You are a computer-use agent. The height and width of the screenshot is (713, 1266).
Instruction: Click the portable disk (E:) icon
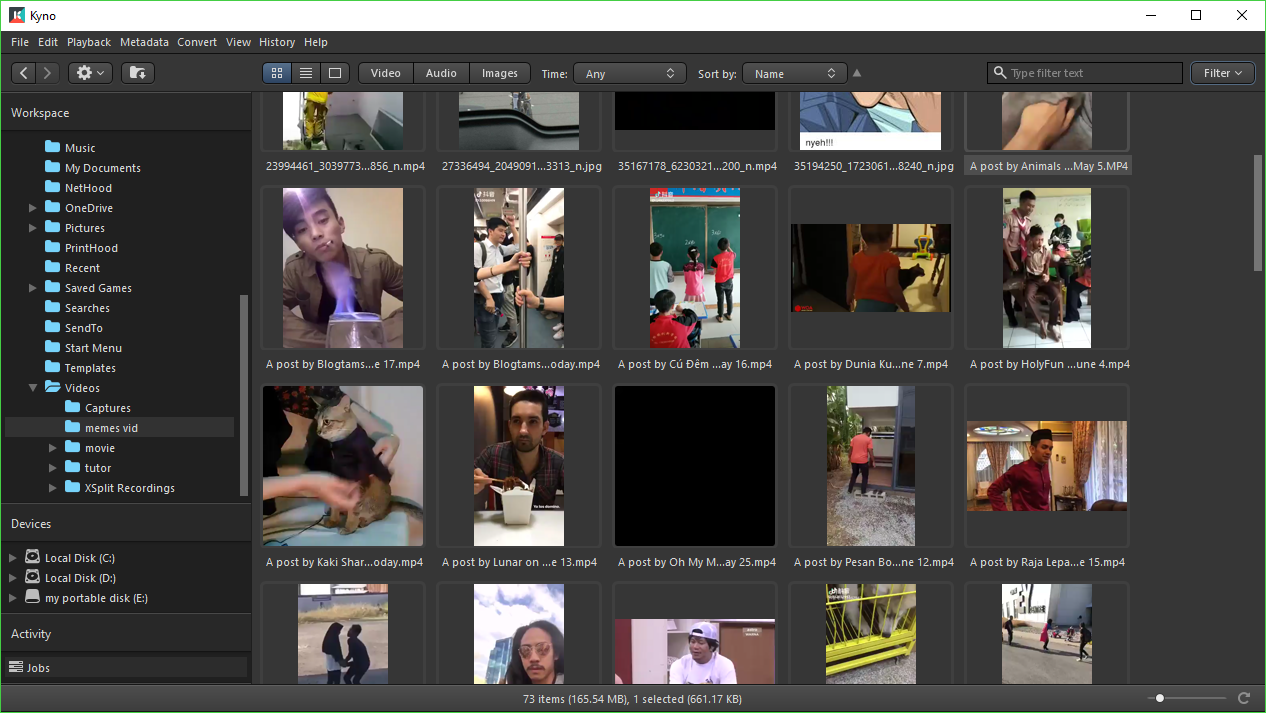[33, 597]
